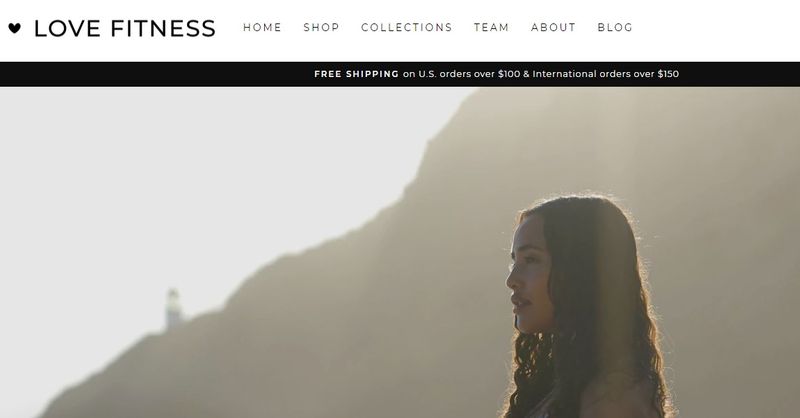
Task: Open the ABOUT page link
Action: point(553,28)
